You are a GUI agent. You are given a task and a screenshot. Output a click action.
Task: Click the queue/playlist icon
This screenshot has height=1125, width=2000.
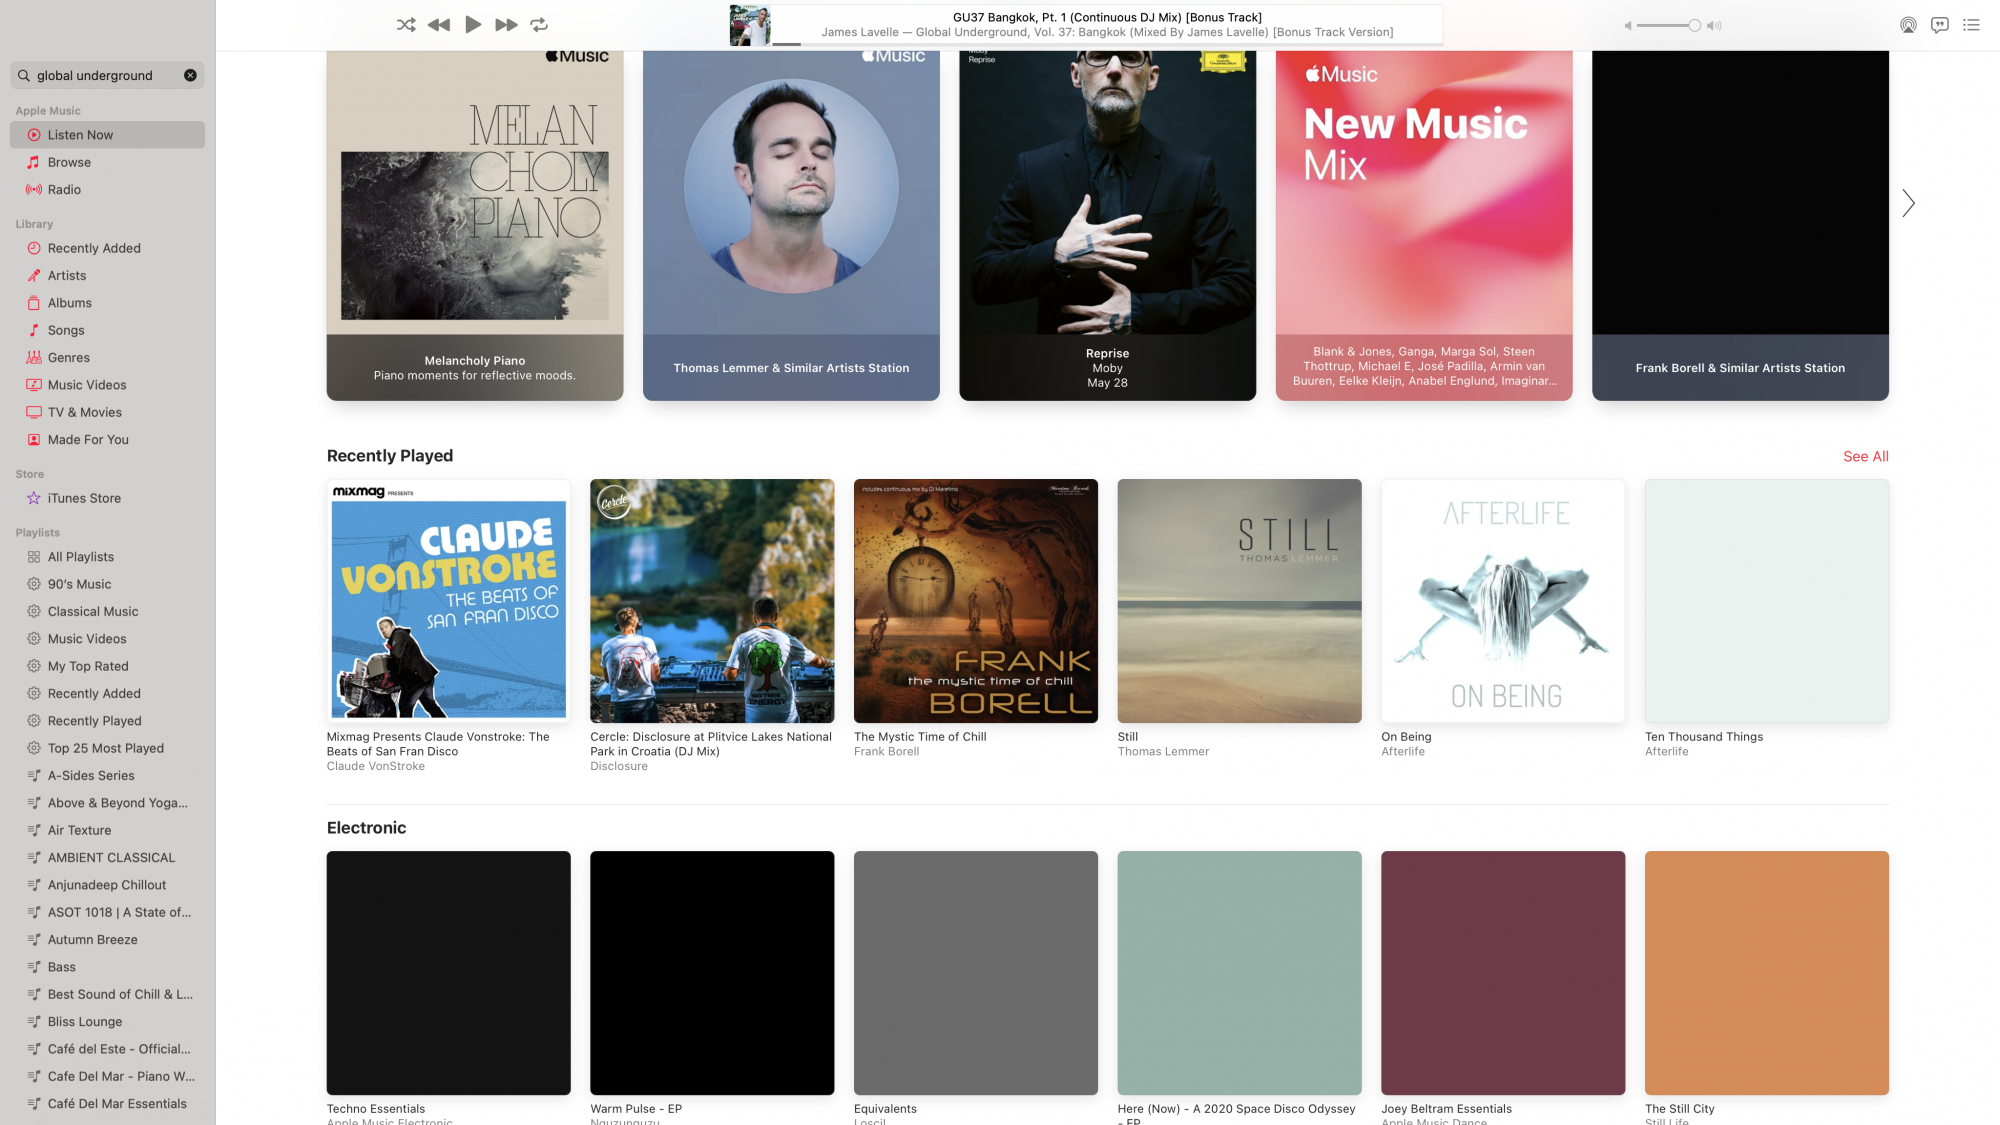click(1973, 25)
